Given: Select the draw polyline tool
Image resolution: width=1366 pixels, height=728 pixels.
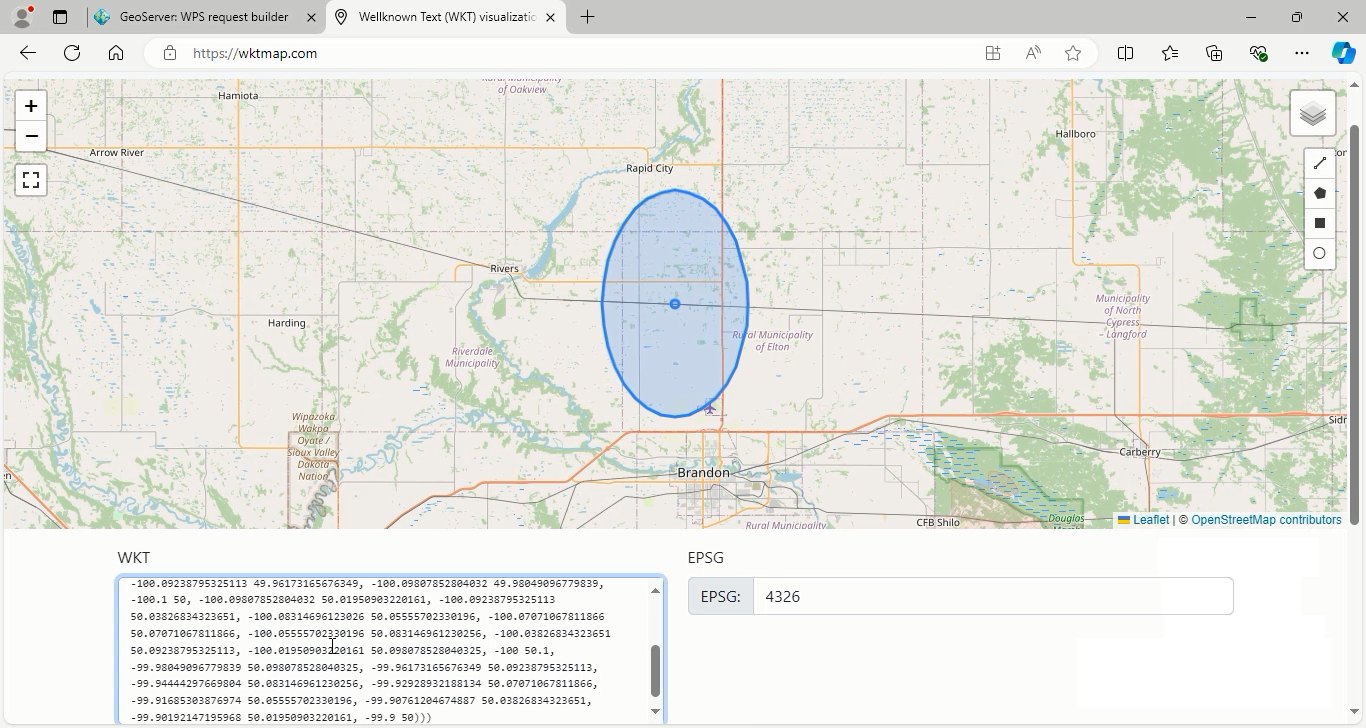Looking at the screenshot, I should click(x=1319, y=163).
